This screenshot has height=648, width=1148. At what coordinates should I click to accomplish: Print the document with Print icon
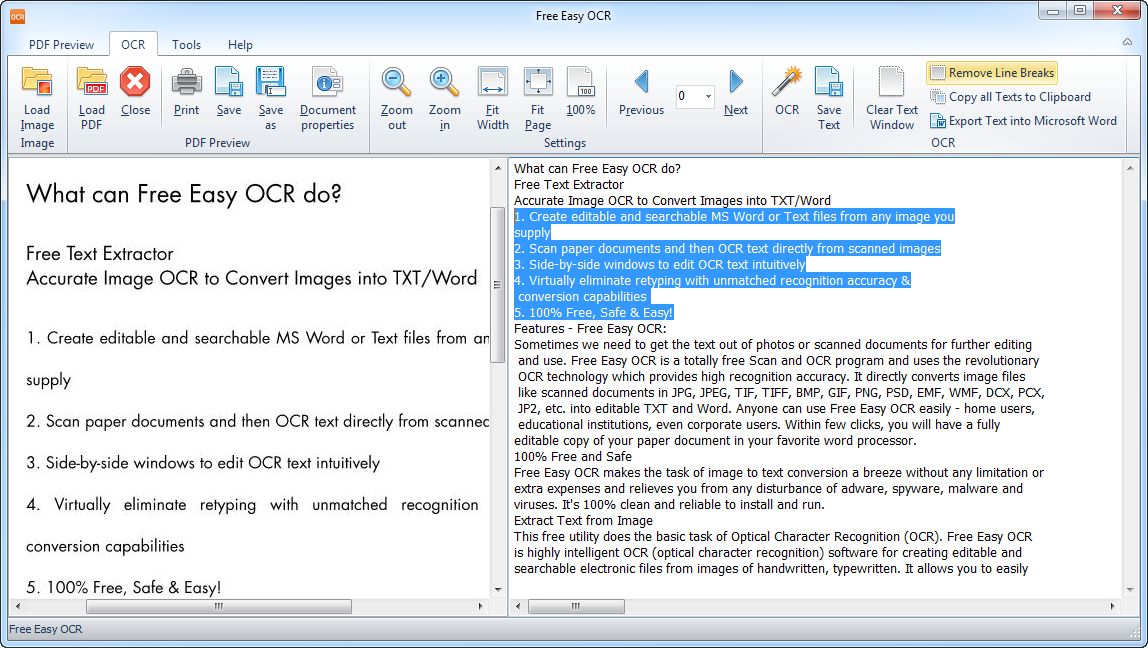pos(187,82)
